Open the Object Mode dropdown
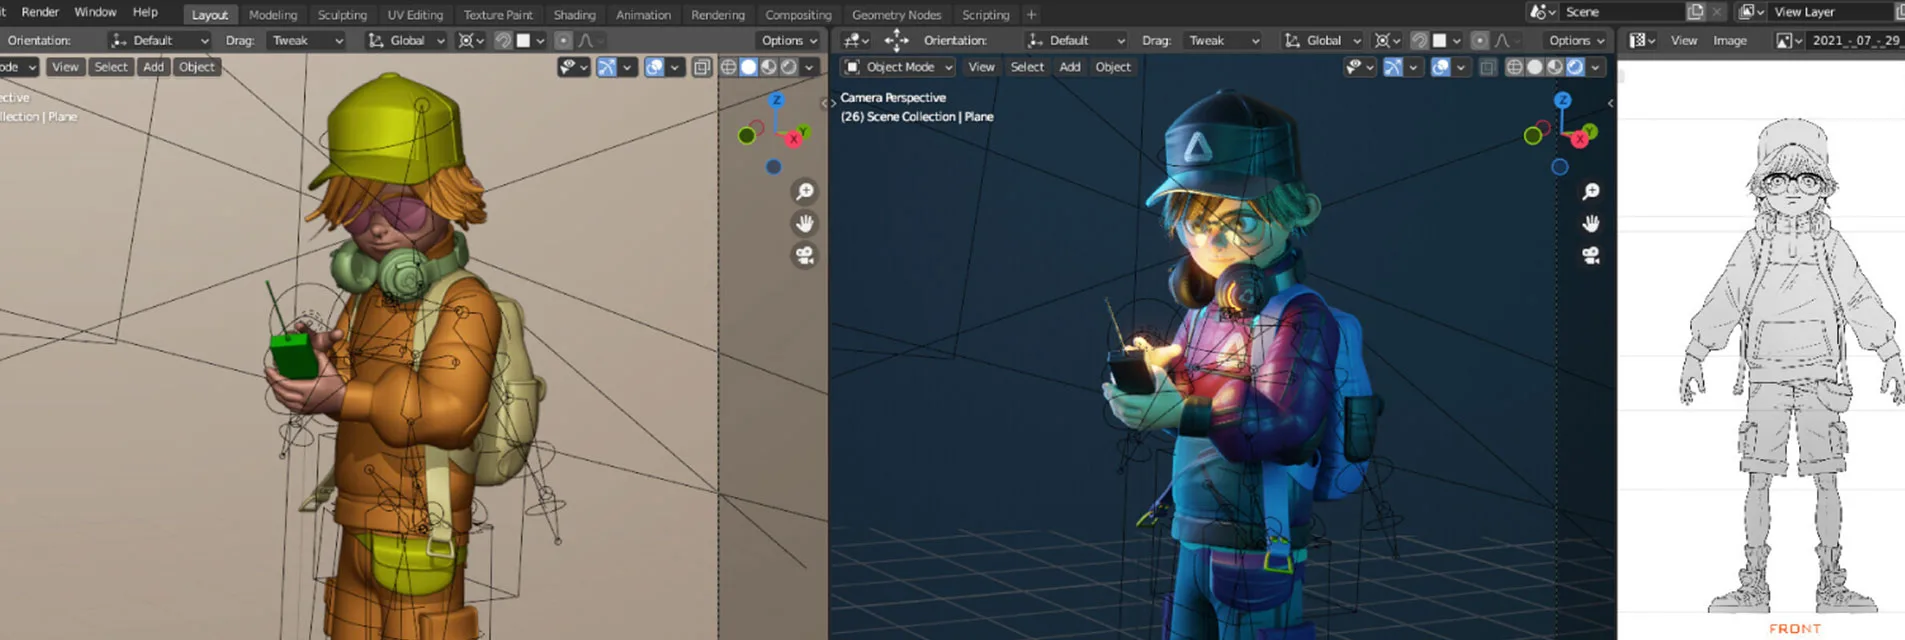Screen dimensions: 1905x640 pyautogui.click(x=898, y=67)
